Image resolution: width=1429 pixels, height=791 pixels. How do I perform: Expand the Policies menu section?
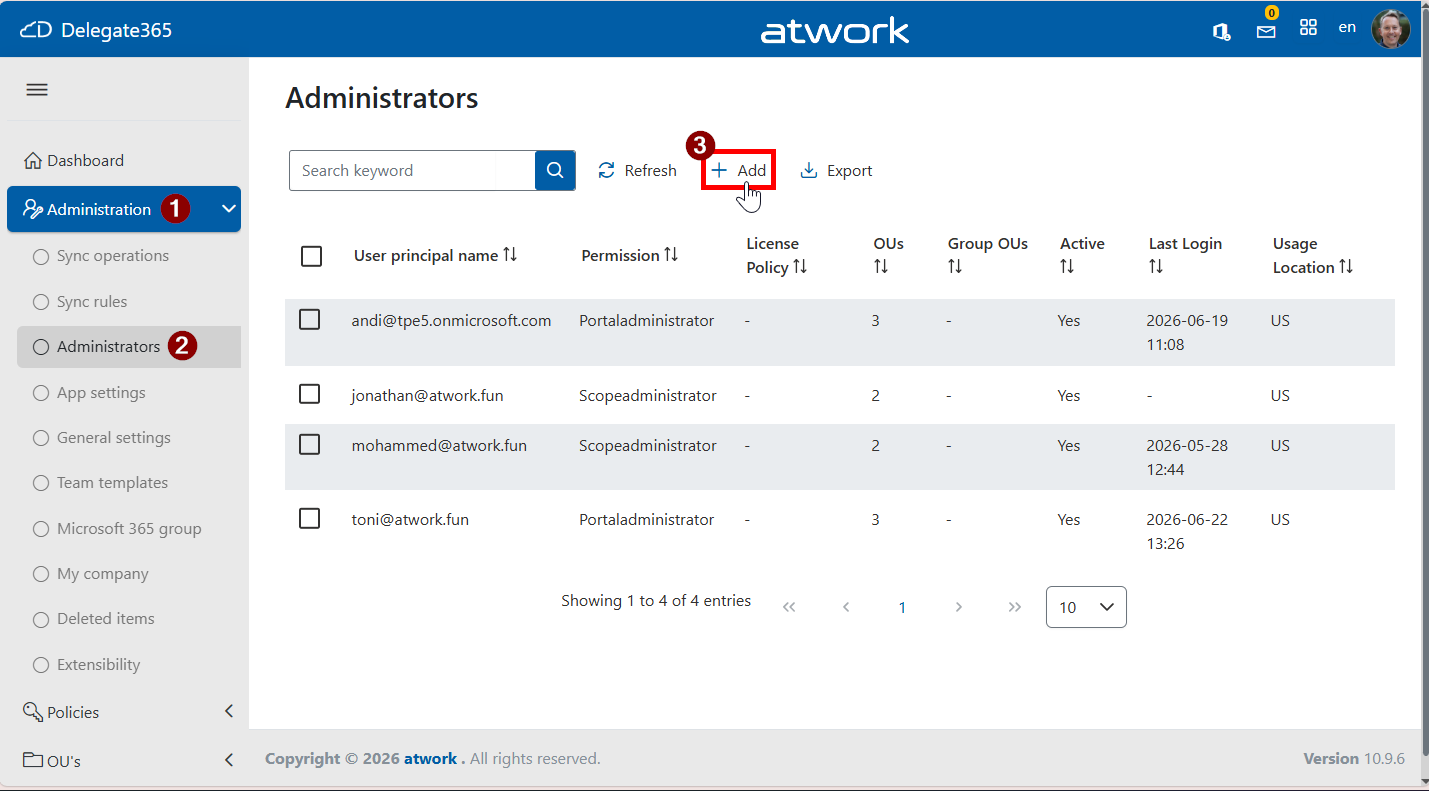pos(229,711)
